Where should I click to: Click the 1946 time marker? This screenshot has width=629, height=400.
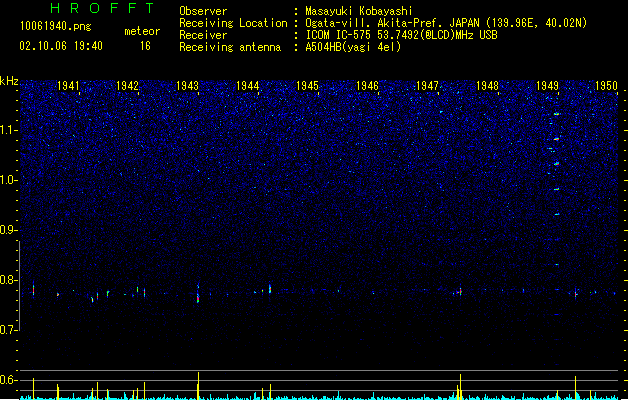367,85
